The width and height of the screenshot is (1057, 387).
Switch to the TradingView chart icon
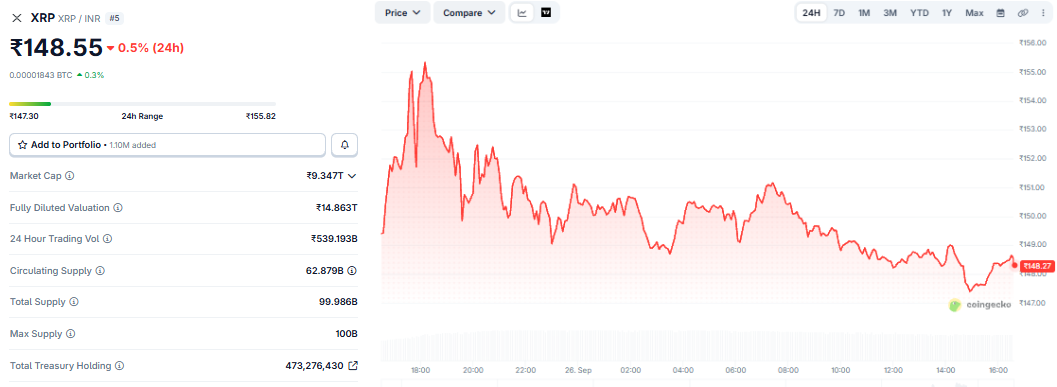pyautogui.click(x=546, y=13)
